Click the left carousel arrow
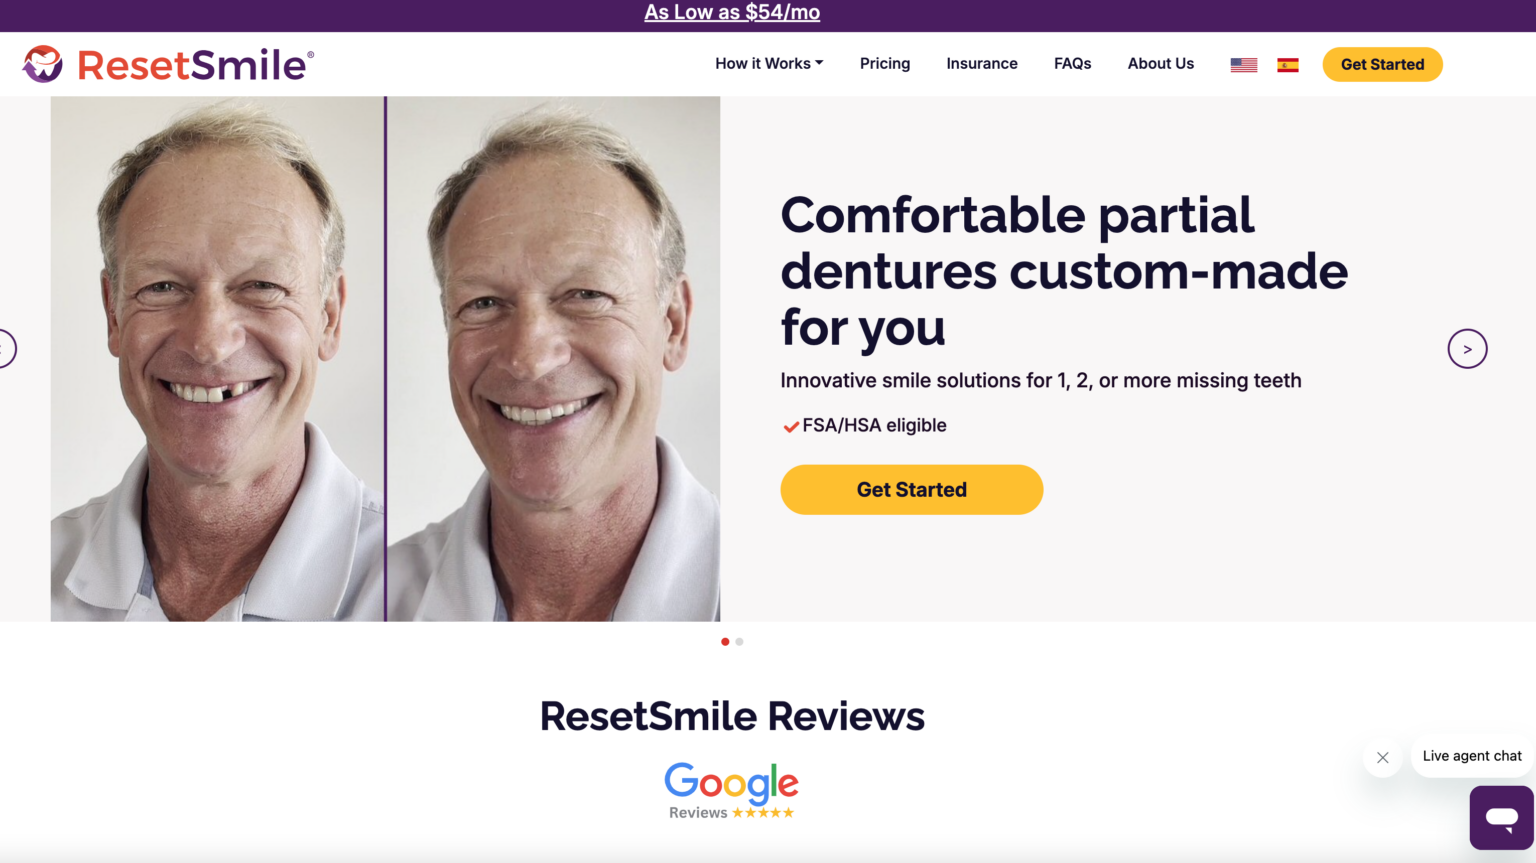 4,348
